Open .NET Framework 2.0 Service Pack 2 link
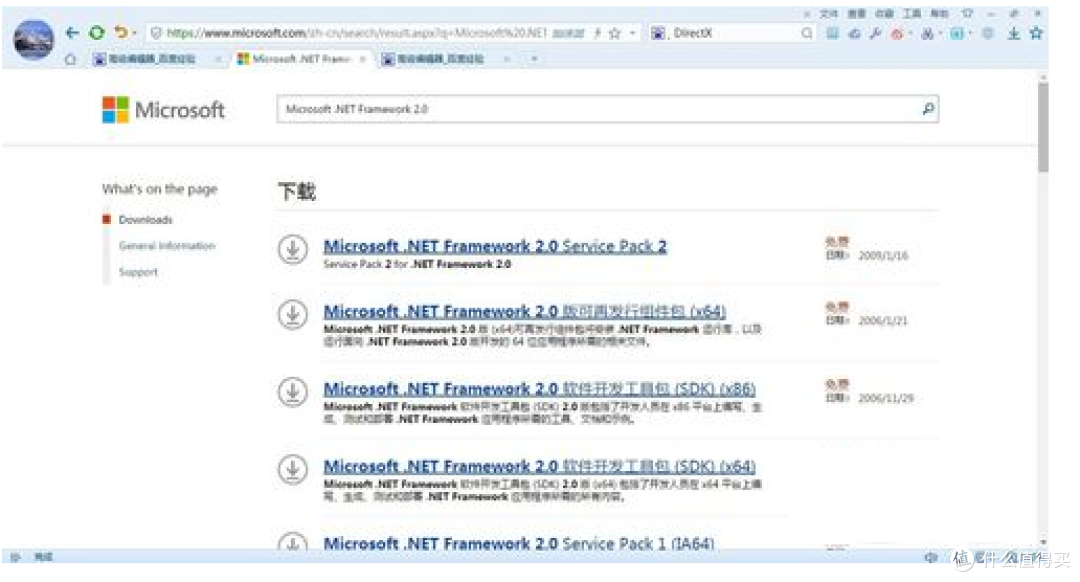The width and height of the screenshot is (1080, 582). [x=495, y=246]
